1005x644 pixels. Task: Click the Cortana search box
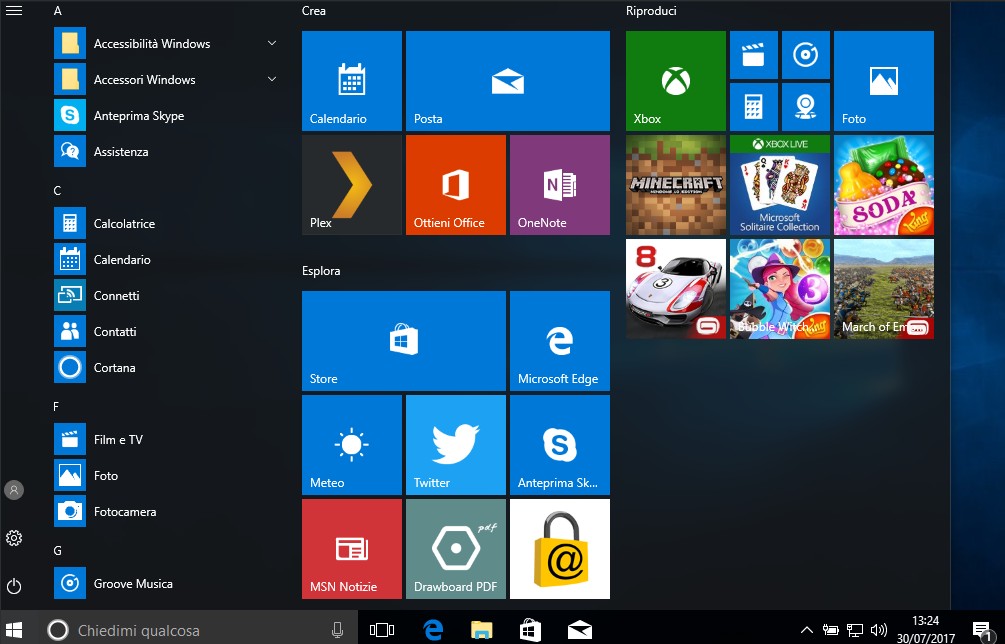pyautogui.click(x=198, y=630)
